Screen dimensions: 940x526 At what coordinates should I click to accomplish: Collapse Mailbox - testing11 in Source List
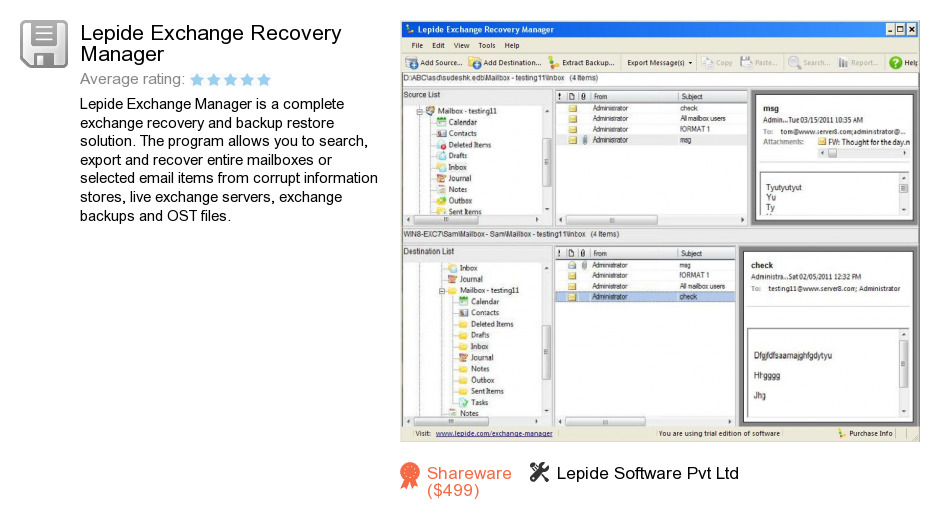[x=419, y=111]
